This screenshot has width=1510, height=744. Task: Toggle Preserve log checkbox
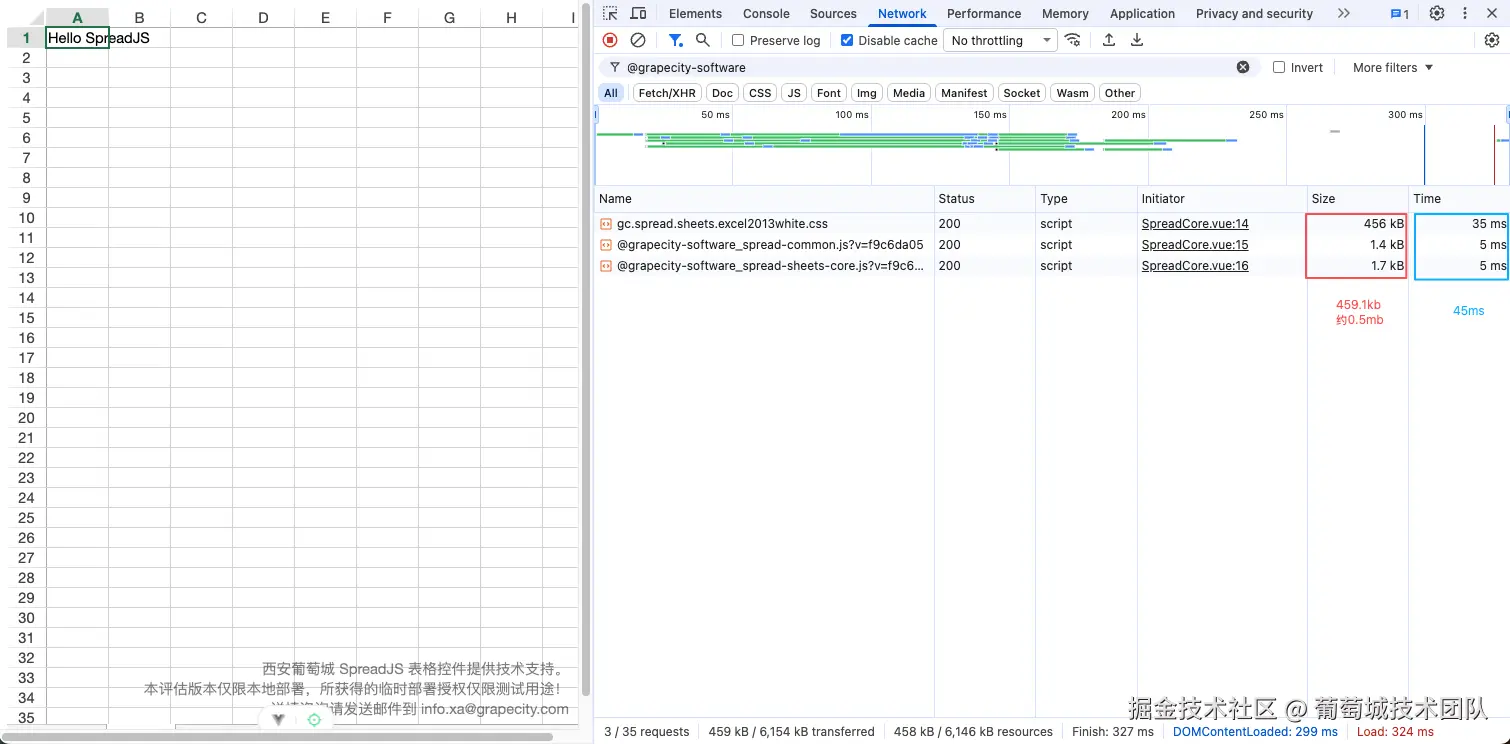click(x=738, y=41)
